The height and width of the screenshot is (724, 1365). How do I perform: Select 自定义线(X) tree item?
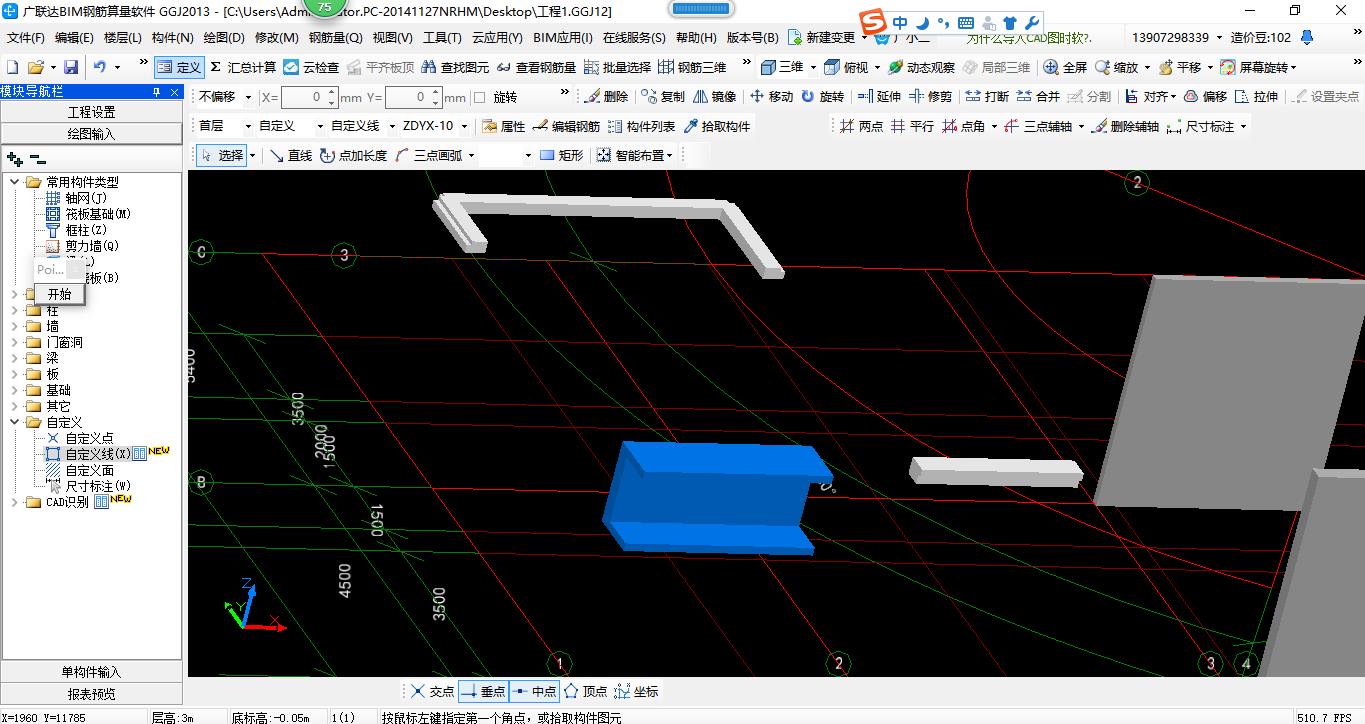tap(97, 454)
